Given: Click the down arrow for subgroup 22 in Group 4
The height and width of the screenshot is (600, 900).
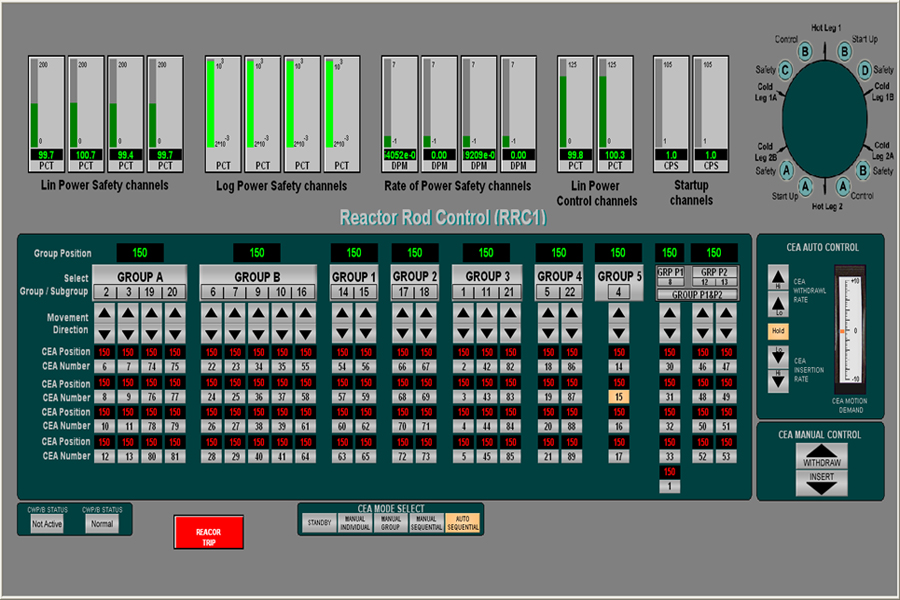Looking at the screenshot, I should (572, 334).
